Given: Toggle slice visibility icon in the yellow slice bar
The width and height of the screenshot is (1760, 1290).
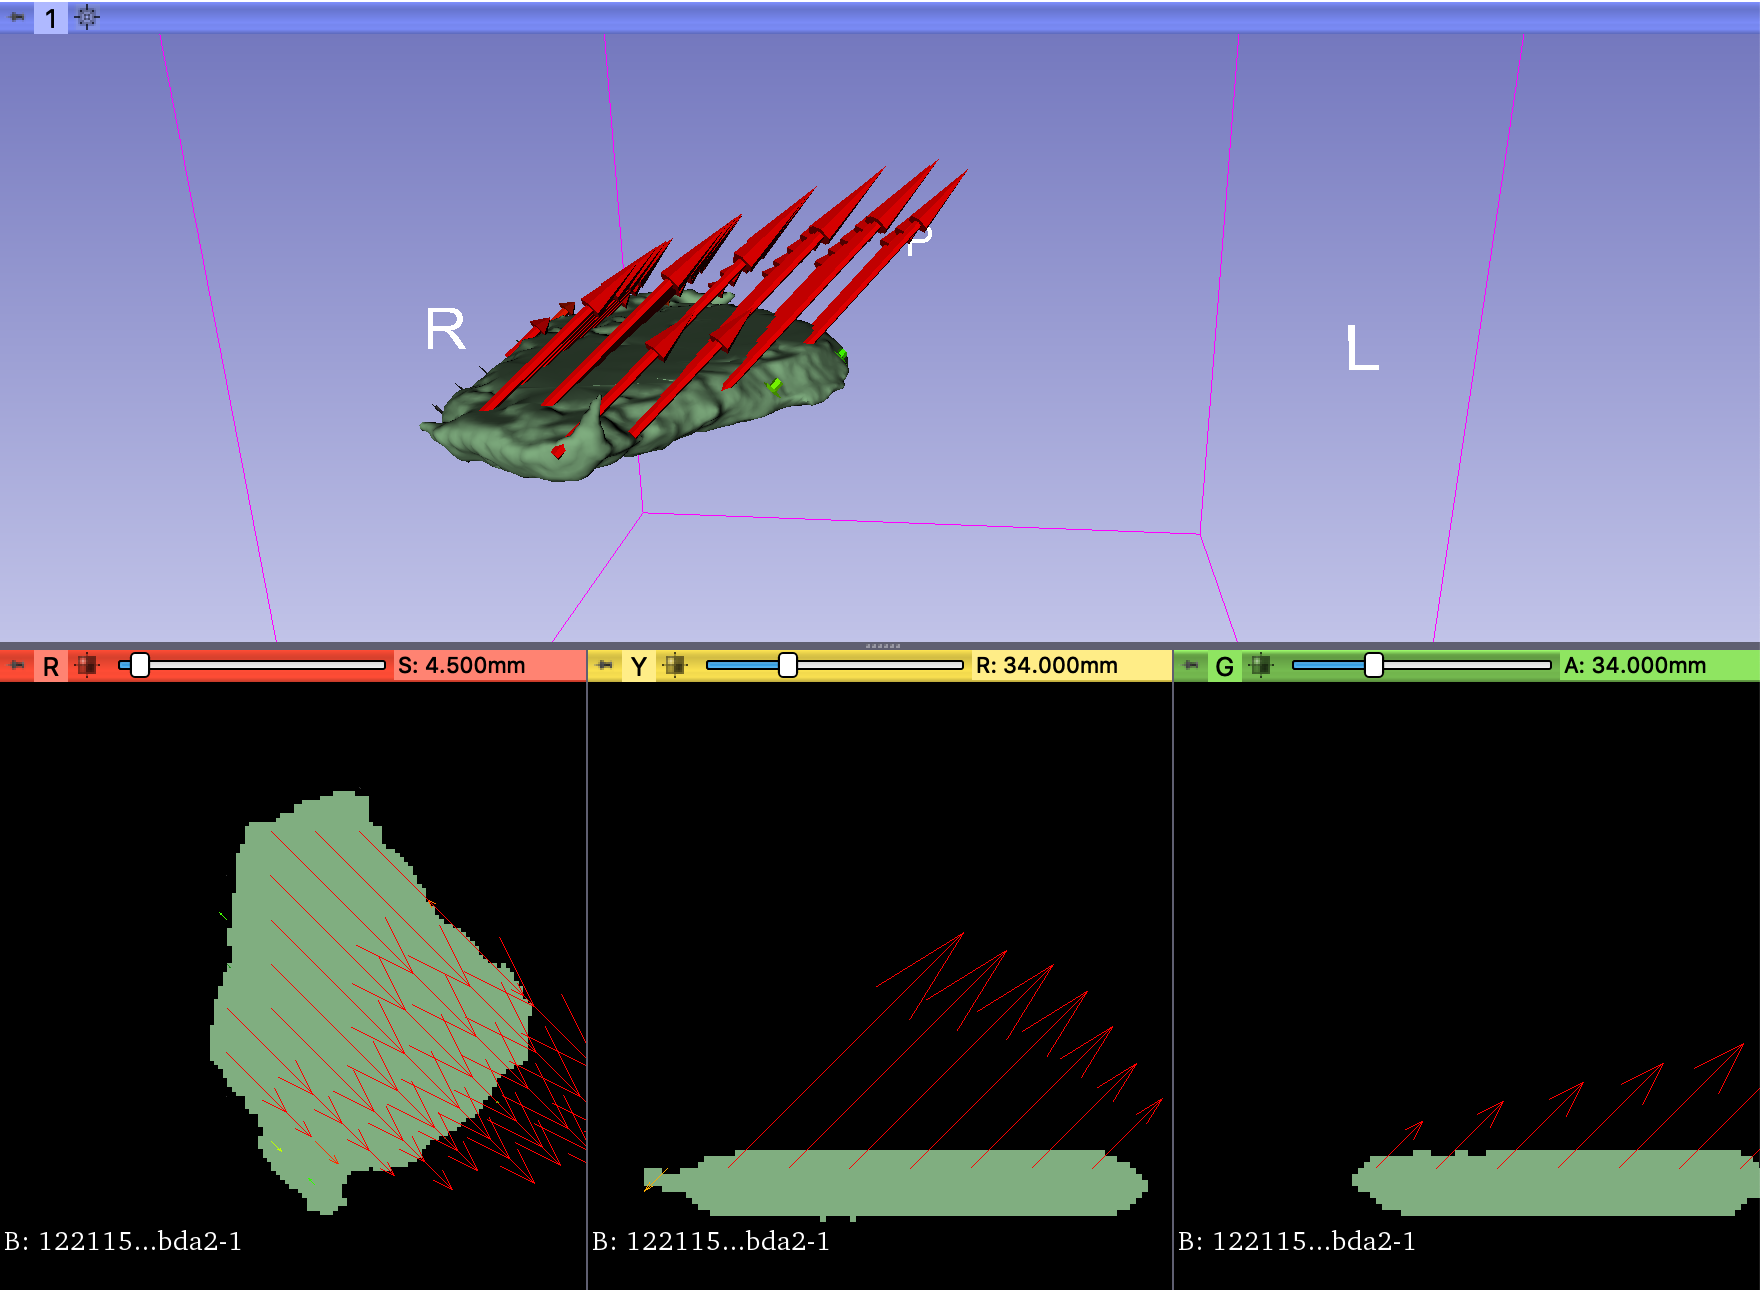Looking at the screenshot, I should point(677,664).
